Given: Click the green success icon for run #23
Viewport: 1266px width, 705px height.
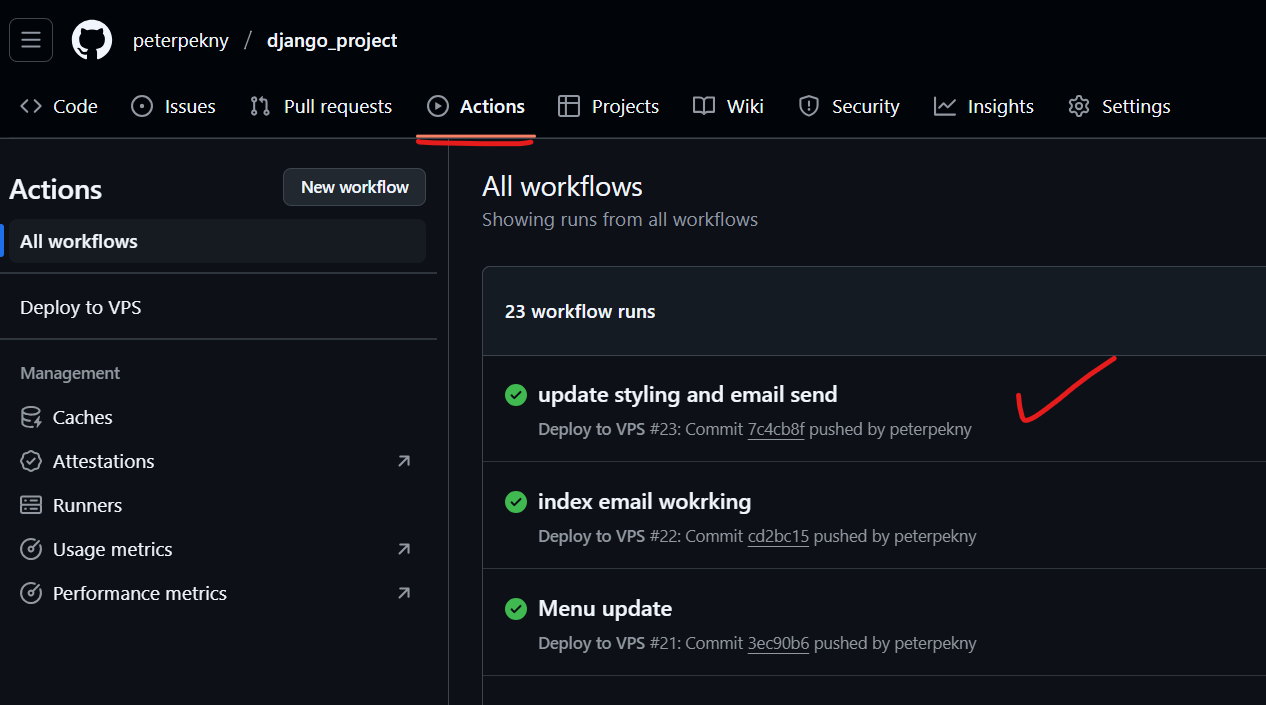Looking at the screenshot, I should pyautogui.click(x=516, y=395).
